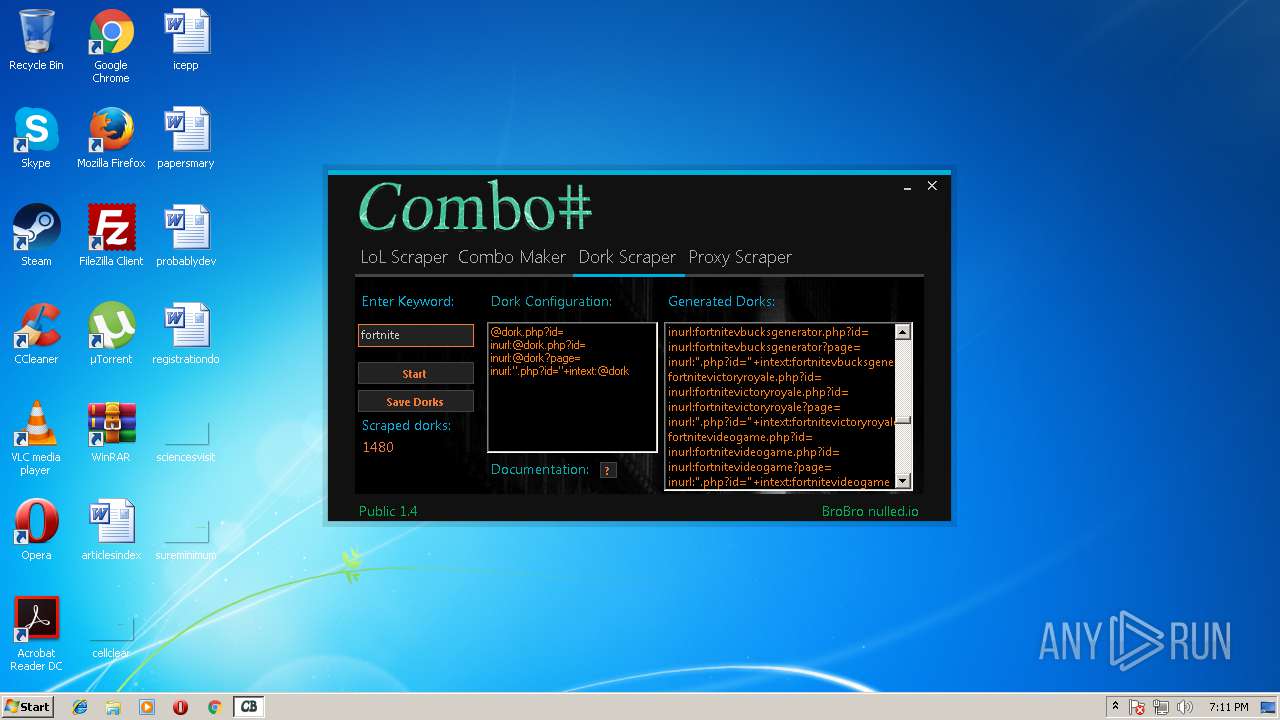Launch CCleaner desktop shortcut
Image resolution: width=1280 pixels, height=720 pixels.
[x=36, y=334]
